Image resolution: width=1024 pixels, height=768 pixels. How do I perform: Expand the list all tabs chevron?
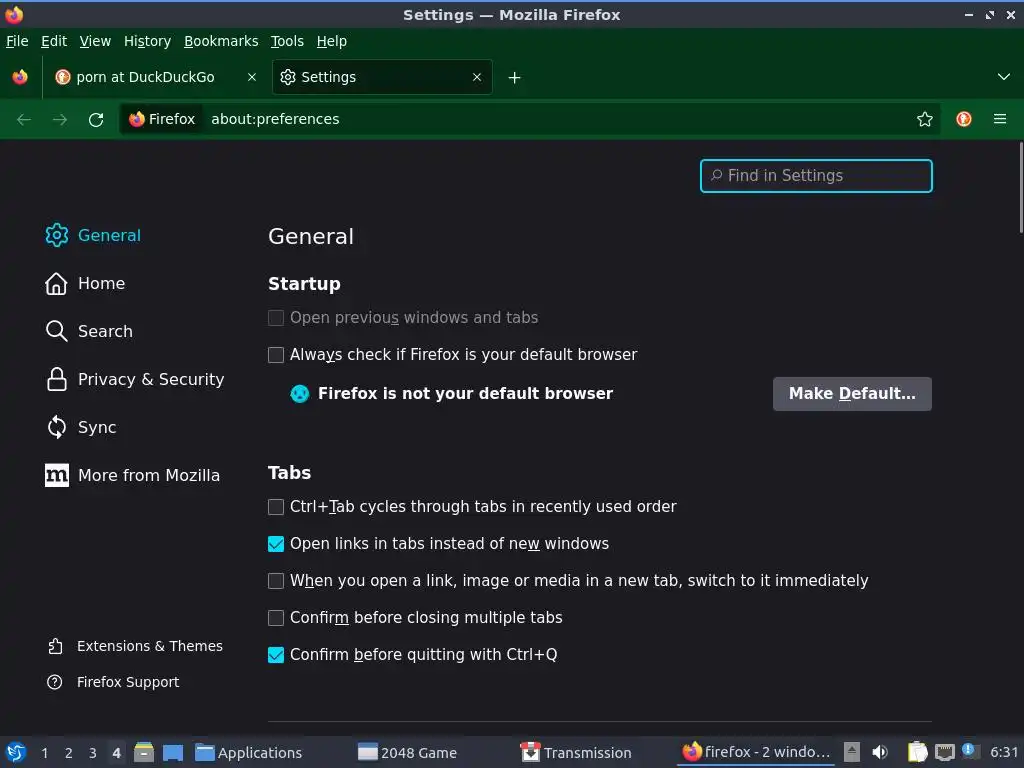click(x=1004, y=77)
